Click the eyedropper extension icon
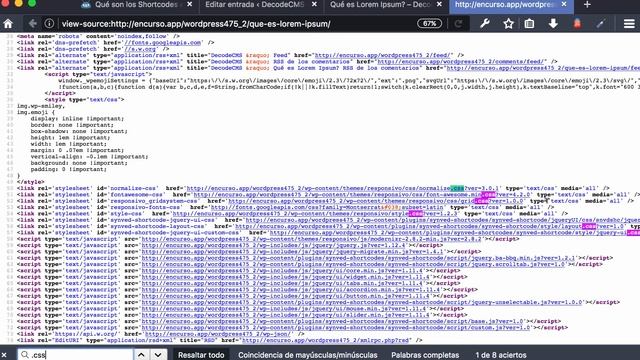The image size is (640, 360). coord(600,24)
